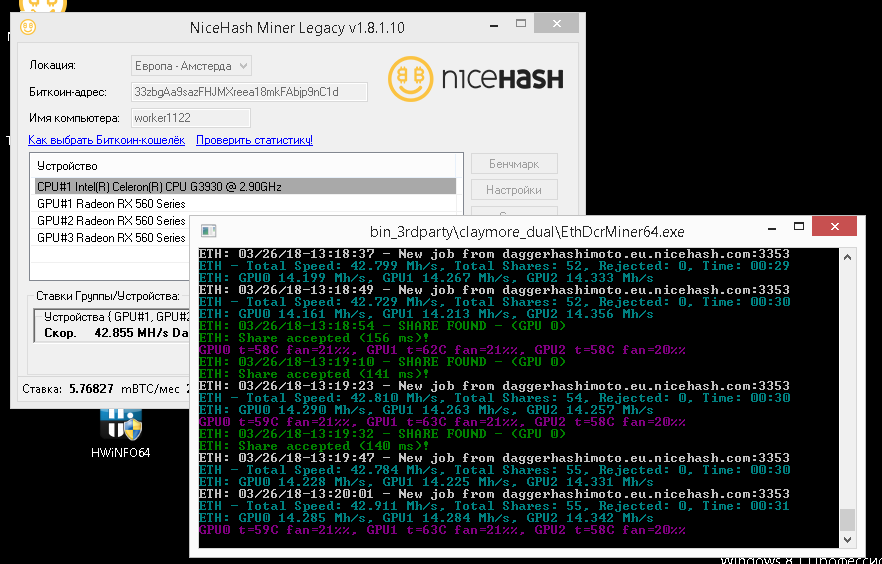Minimize the NiceHash Miner Legacy window
This screenshot has height=564, width=882.
pos(494,25)
